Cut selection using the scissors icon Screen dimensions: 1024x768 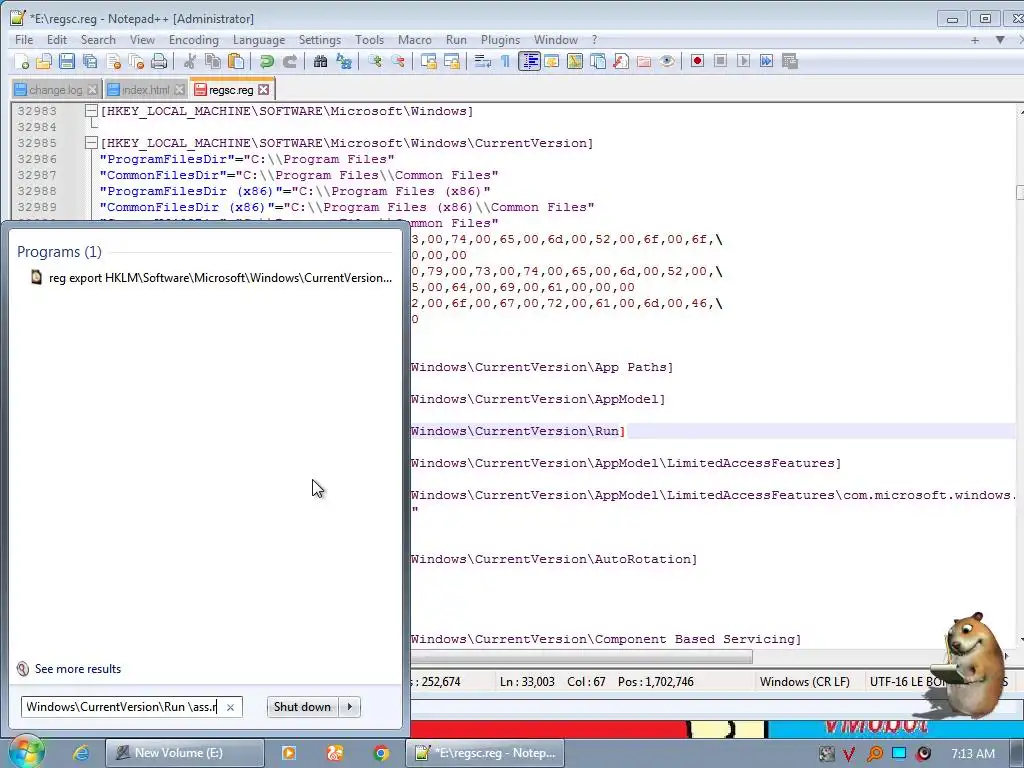coord(189,61)
